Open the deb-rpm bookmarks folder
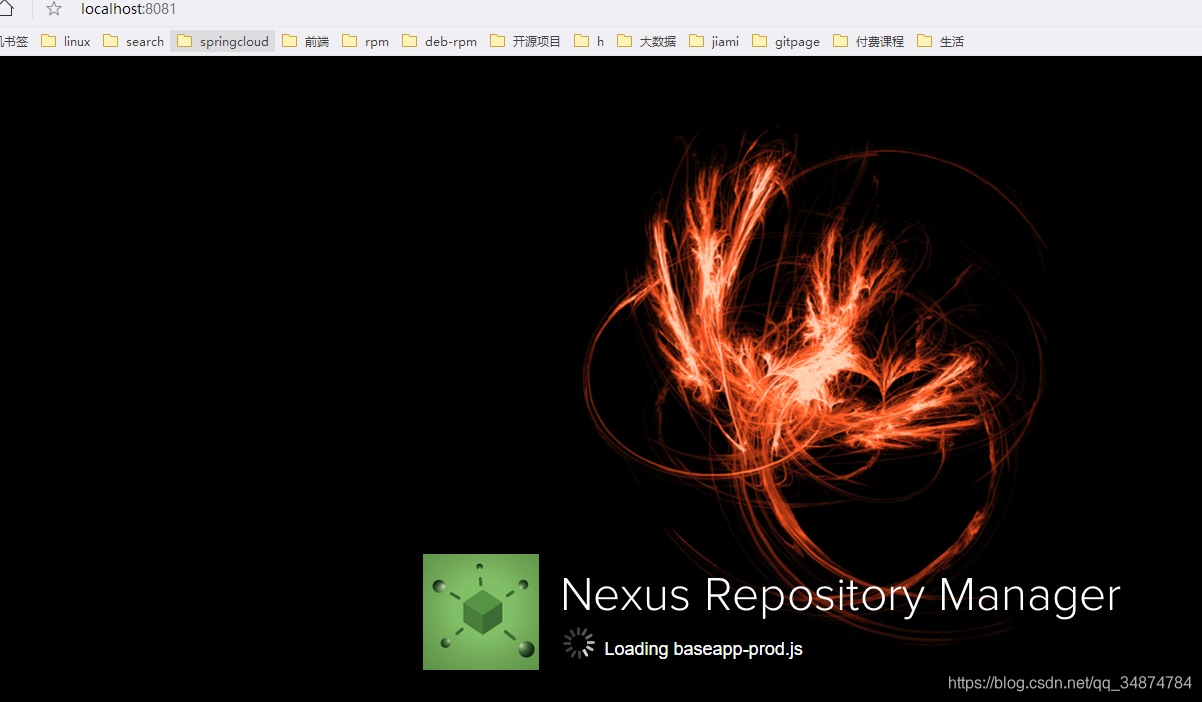The height and width of the screenshot is (702, 1202). tap(440, 41)
